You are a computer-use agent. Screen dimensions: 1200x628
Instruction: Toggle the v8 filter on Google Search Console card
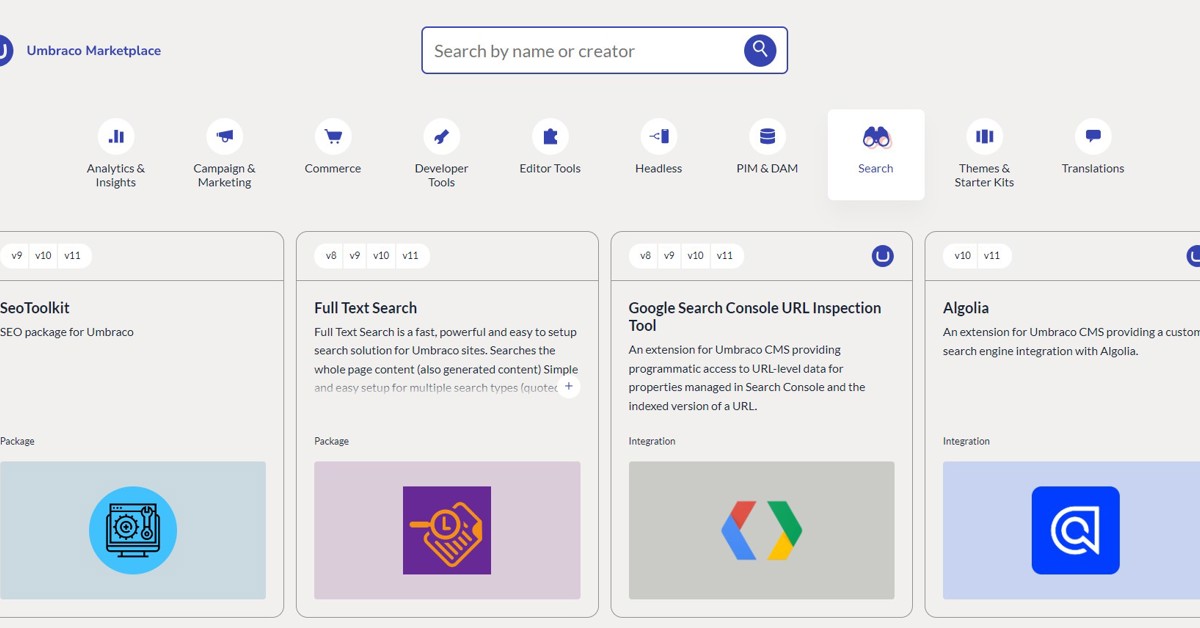coord(644,255)
